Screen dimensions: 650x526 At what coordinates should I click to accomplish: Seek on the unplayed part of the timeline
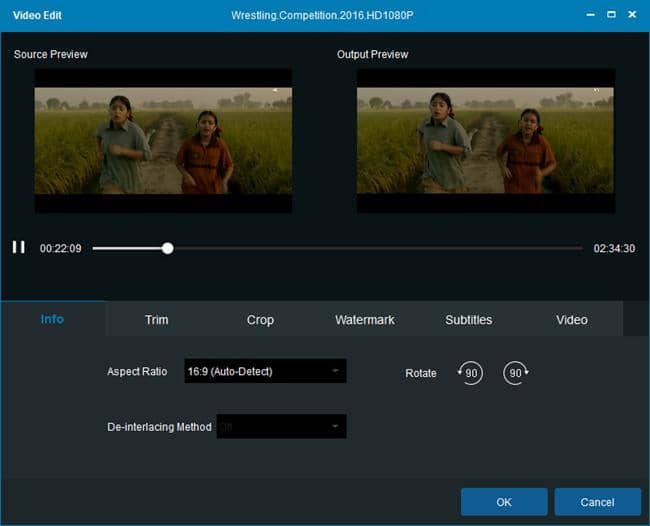point(377,248)
